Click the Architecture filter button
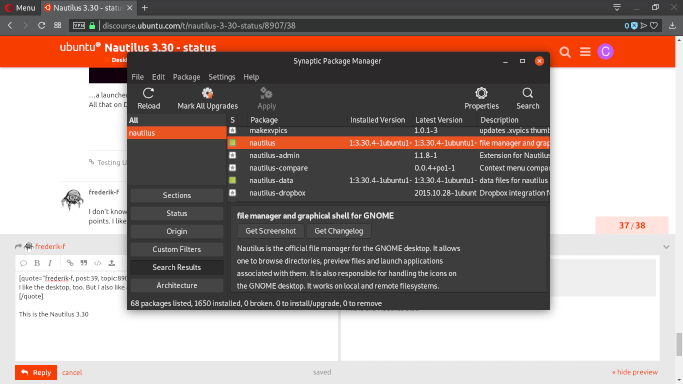The height and width of the screenshot is (384, 683). point(177,286)
